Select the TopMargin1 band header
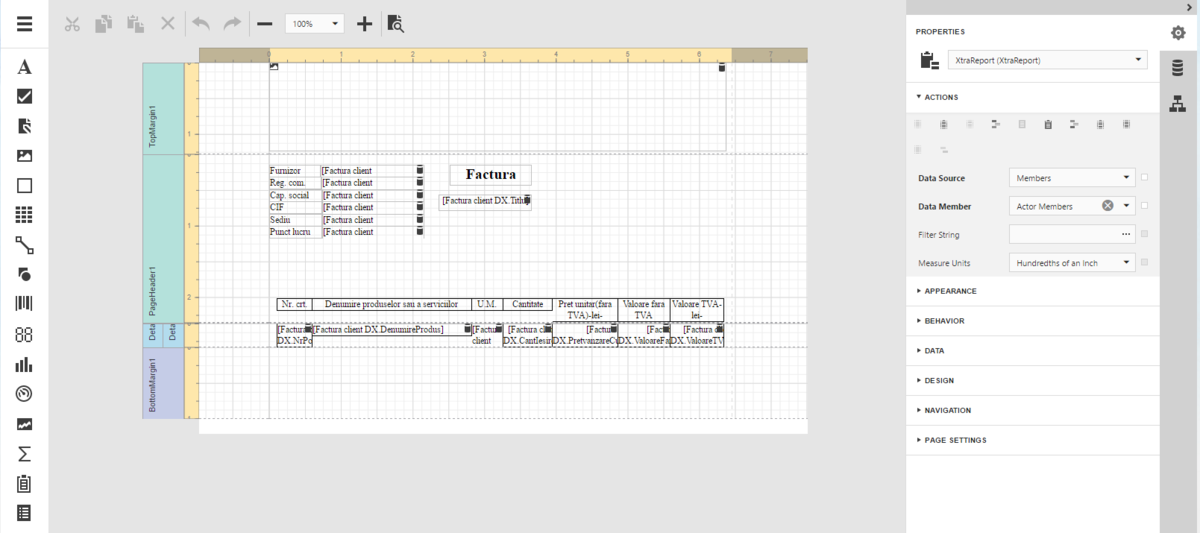Screen dimensions: 1200x533 [x=153, y=109]
